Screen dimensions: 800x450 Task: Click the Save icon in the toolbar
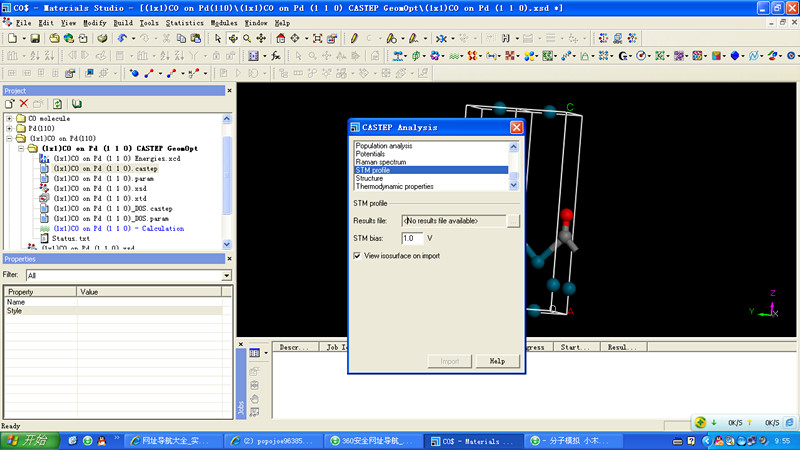[34, 38]
